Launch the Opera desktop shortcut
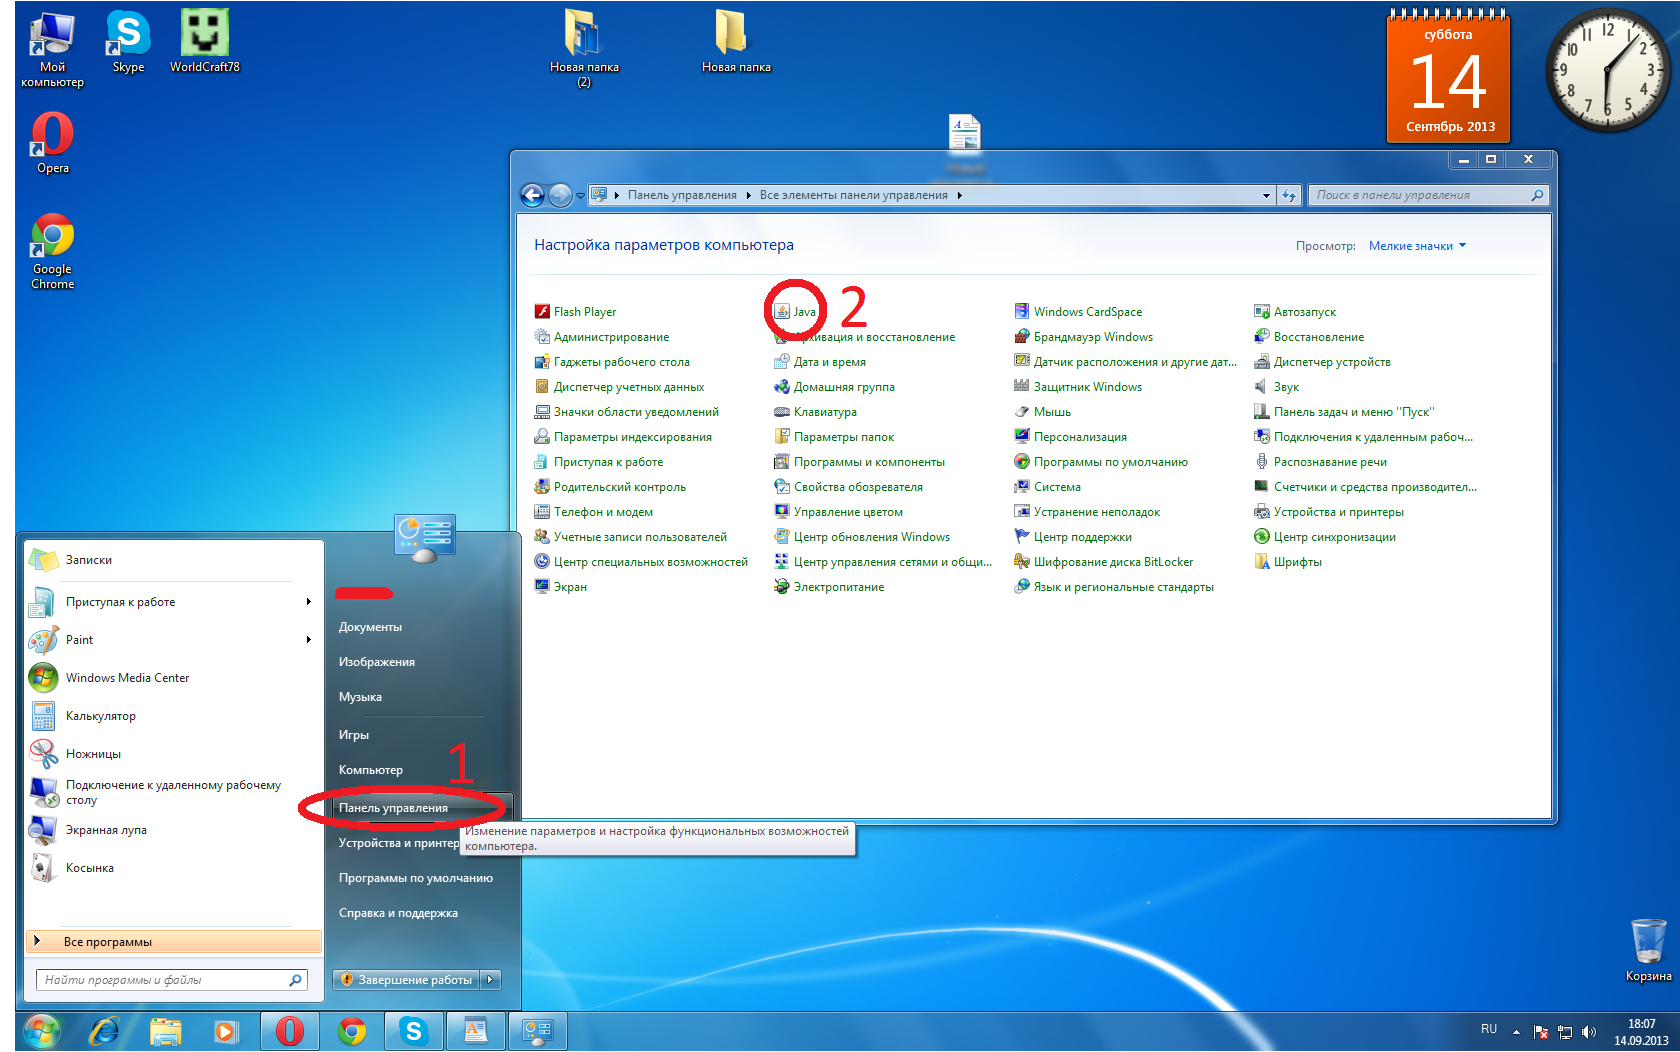 click(x=53, y=143)
